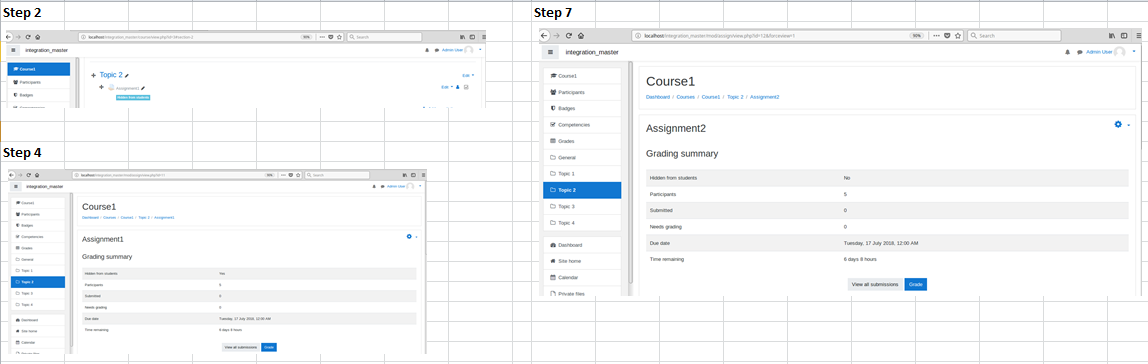Screen dimensions: 1148x364
Task: Select Topic 3 in Step 4 side navigation
Action: pos(38,293)
